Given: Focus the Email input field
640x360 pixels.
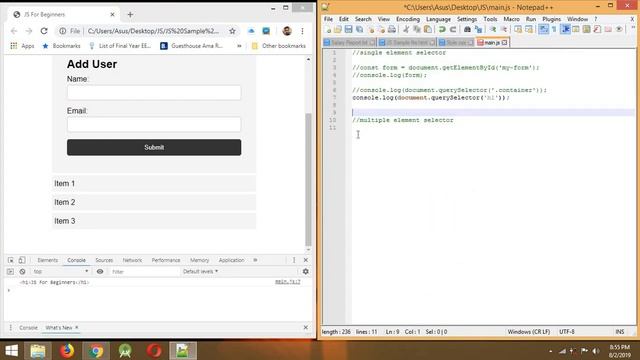Looking at the screenshot, I should (x=154, y=124).
